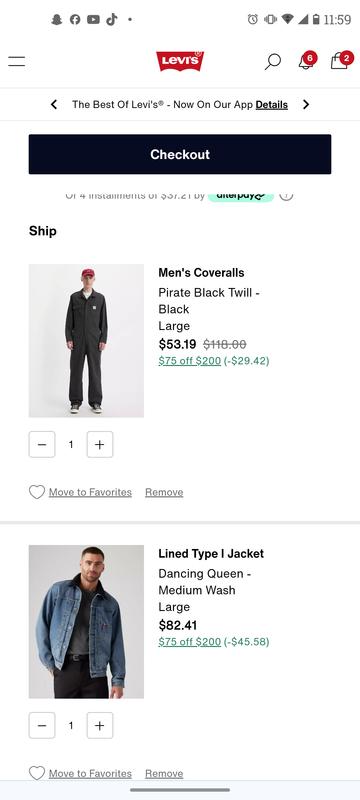This screenshot has height=800, width=360.
Task: Decrease Lined Type I Jacket quantity
Action: coord(42,726)
